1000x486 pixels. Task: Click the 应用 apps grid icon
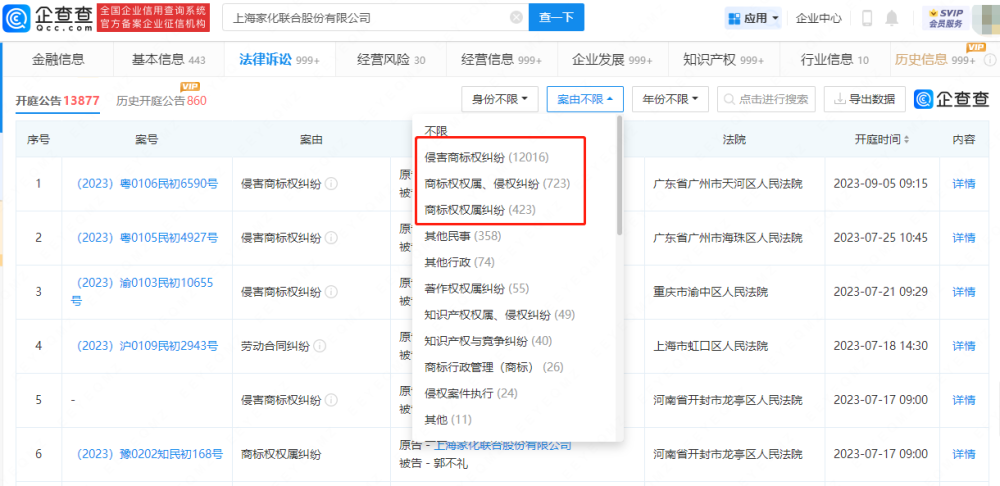point(735,18)
